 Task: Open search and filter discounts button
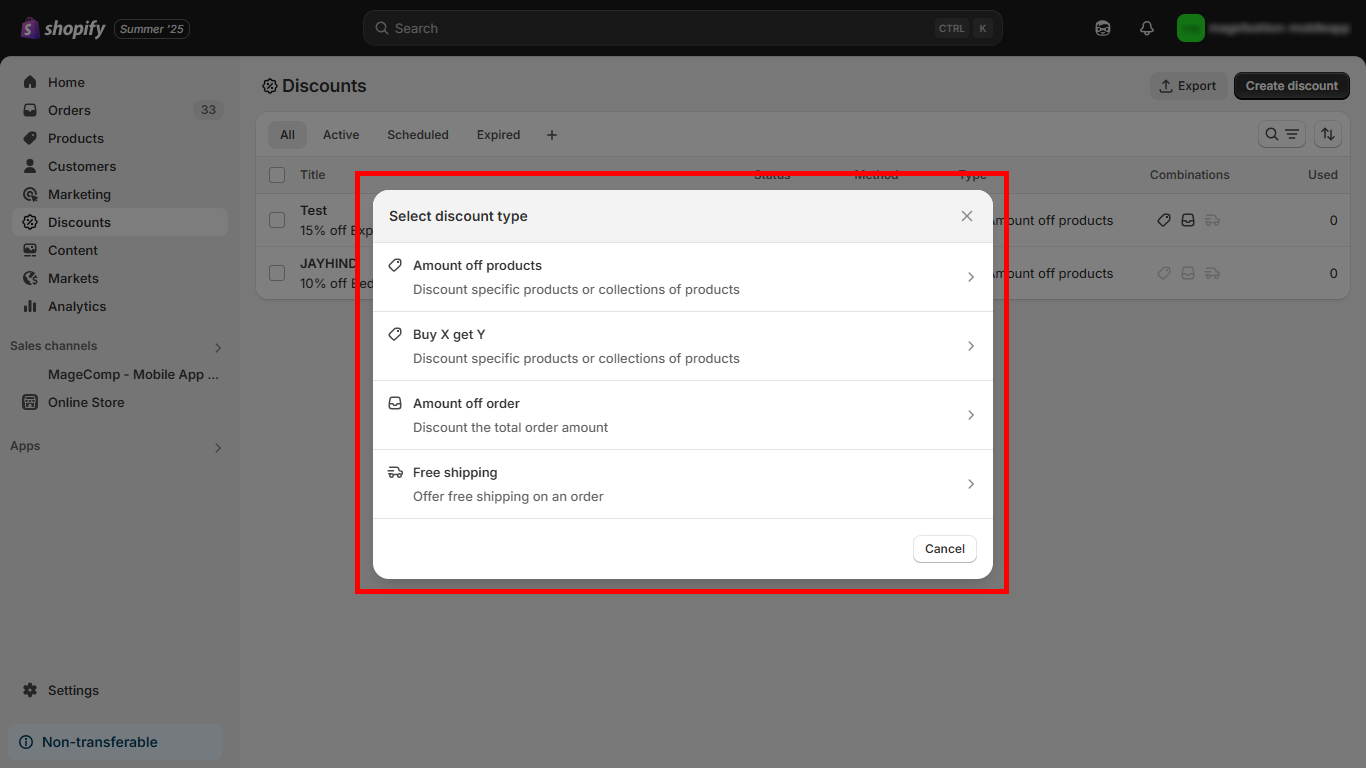point(1281,134)
